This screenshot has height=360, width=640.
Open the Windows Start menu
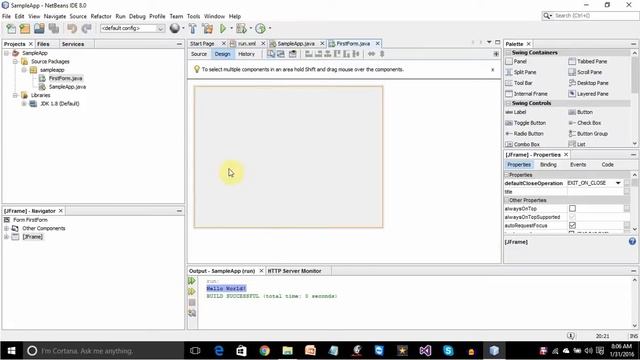point(11,351)
